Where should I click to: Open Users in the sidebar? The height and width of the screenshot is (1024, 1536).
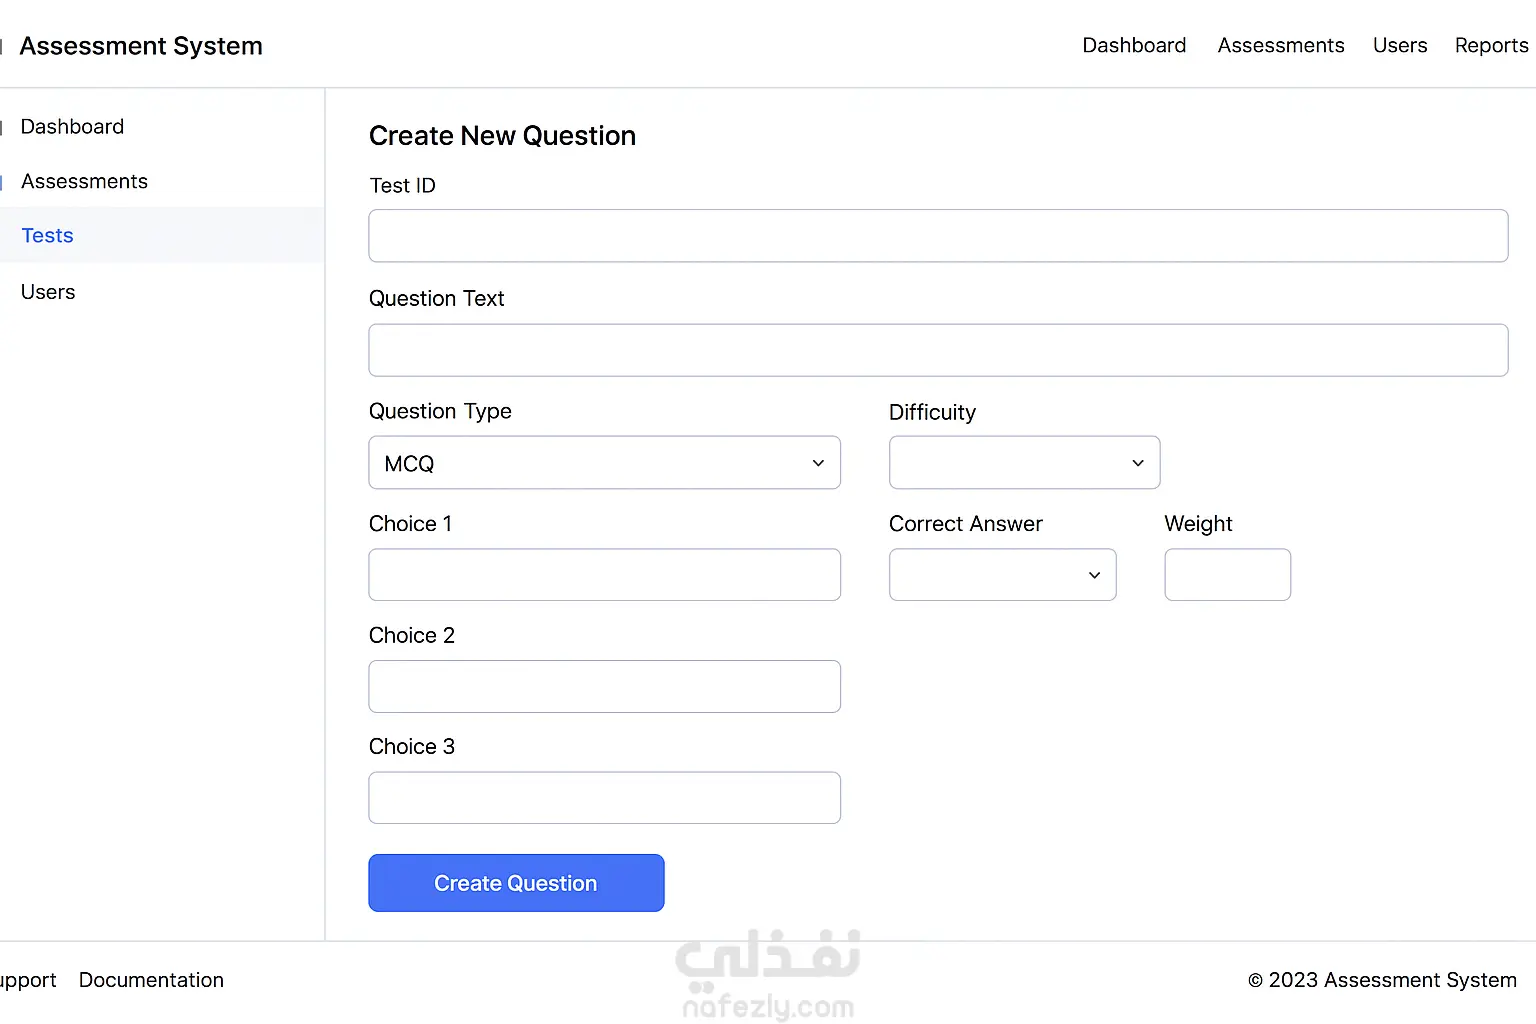[48, 292]
